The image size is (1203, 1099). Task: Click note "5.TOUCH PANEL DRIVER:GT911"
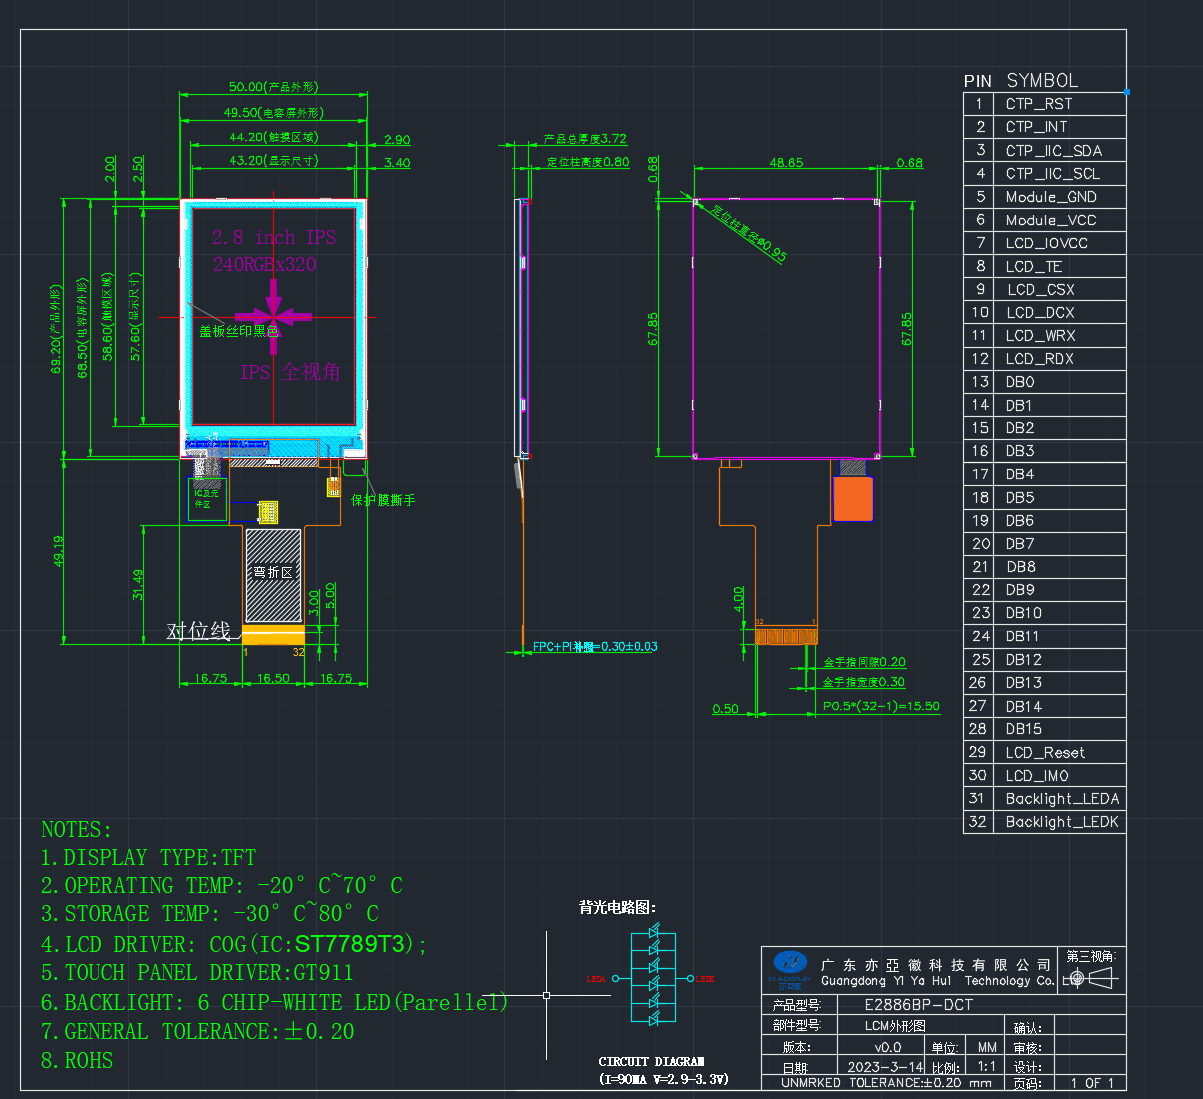tap(197, 973)
